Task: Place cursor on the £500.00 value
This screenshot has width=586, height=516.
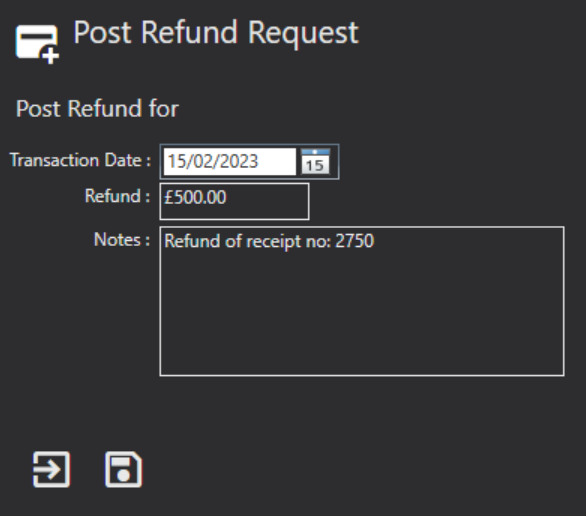Action: tap(195, 197)
